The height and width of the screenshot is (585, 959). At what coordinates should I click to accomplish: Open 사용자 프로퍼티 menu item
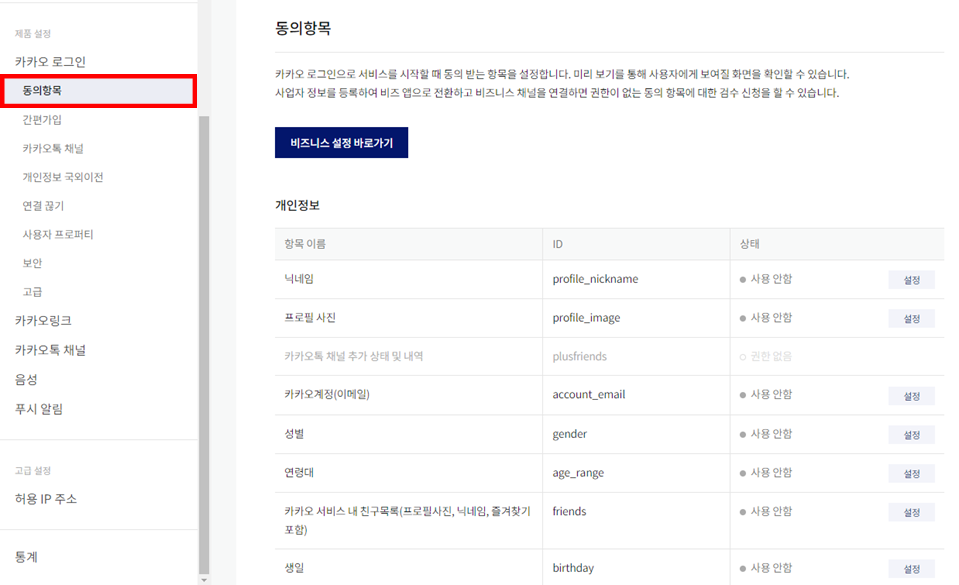57,234
